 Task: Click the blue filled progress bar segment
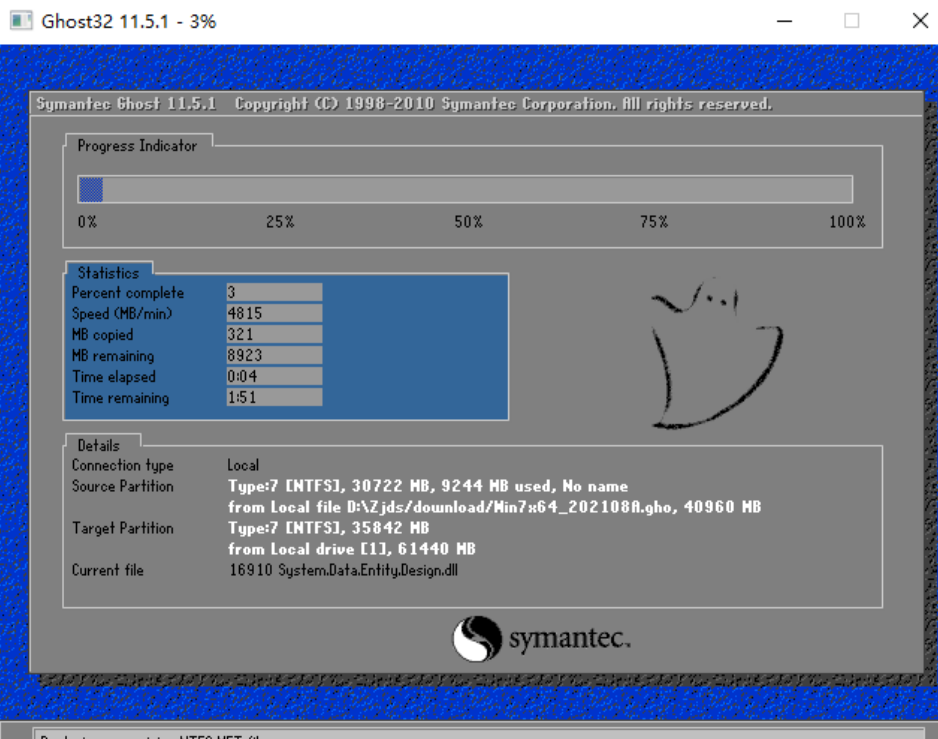[x=91, y=190]
